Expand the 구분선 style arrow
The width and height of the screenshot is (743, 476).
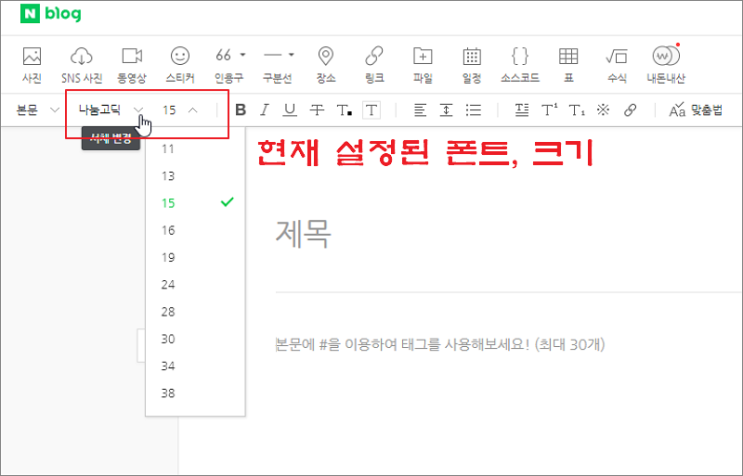click(x=291, y=55)
